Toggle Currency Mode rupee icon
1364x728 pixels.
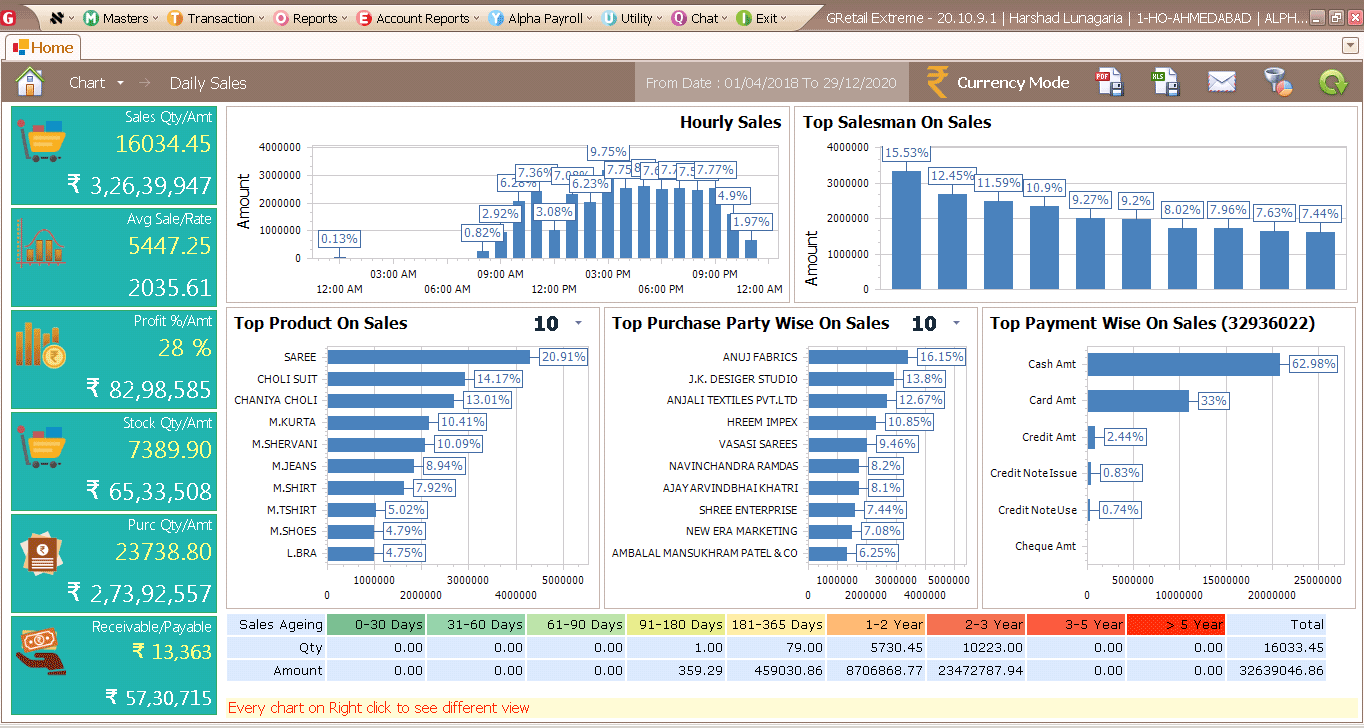pos(937,82)
